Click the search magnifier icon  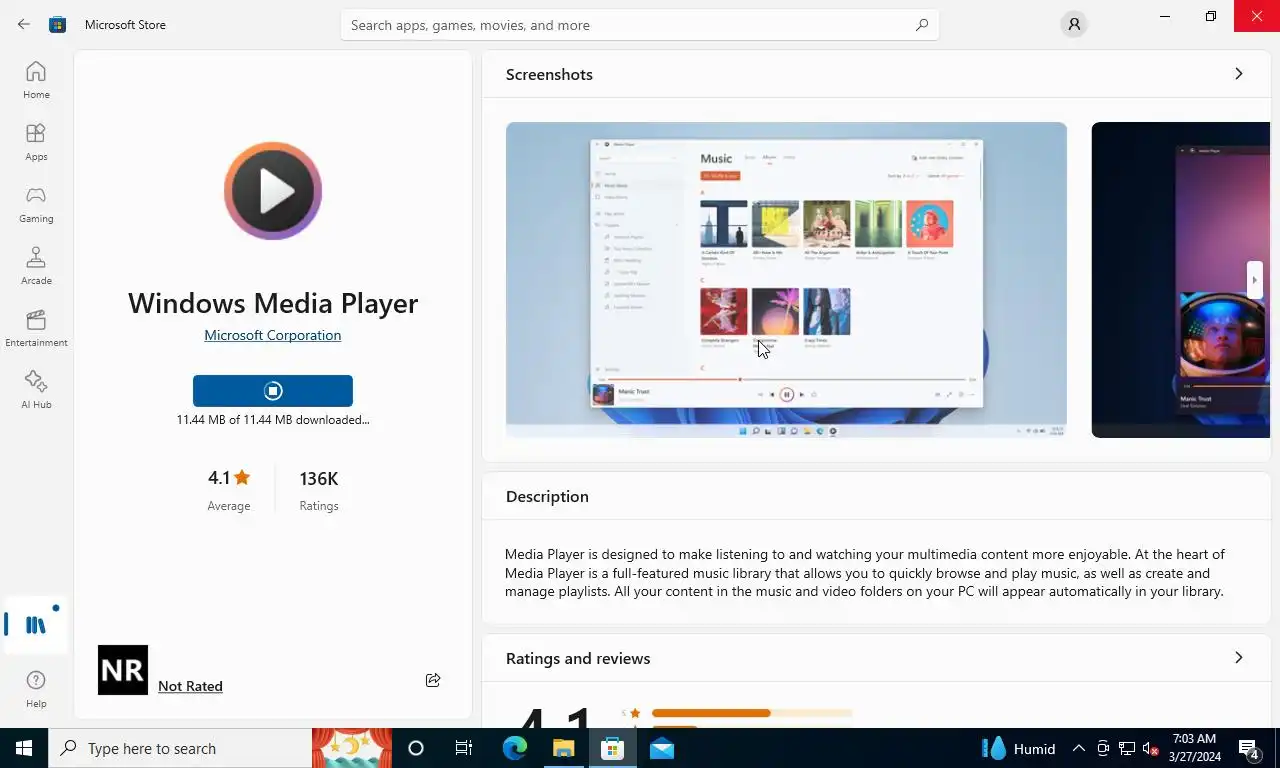pos(922,25)
